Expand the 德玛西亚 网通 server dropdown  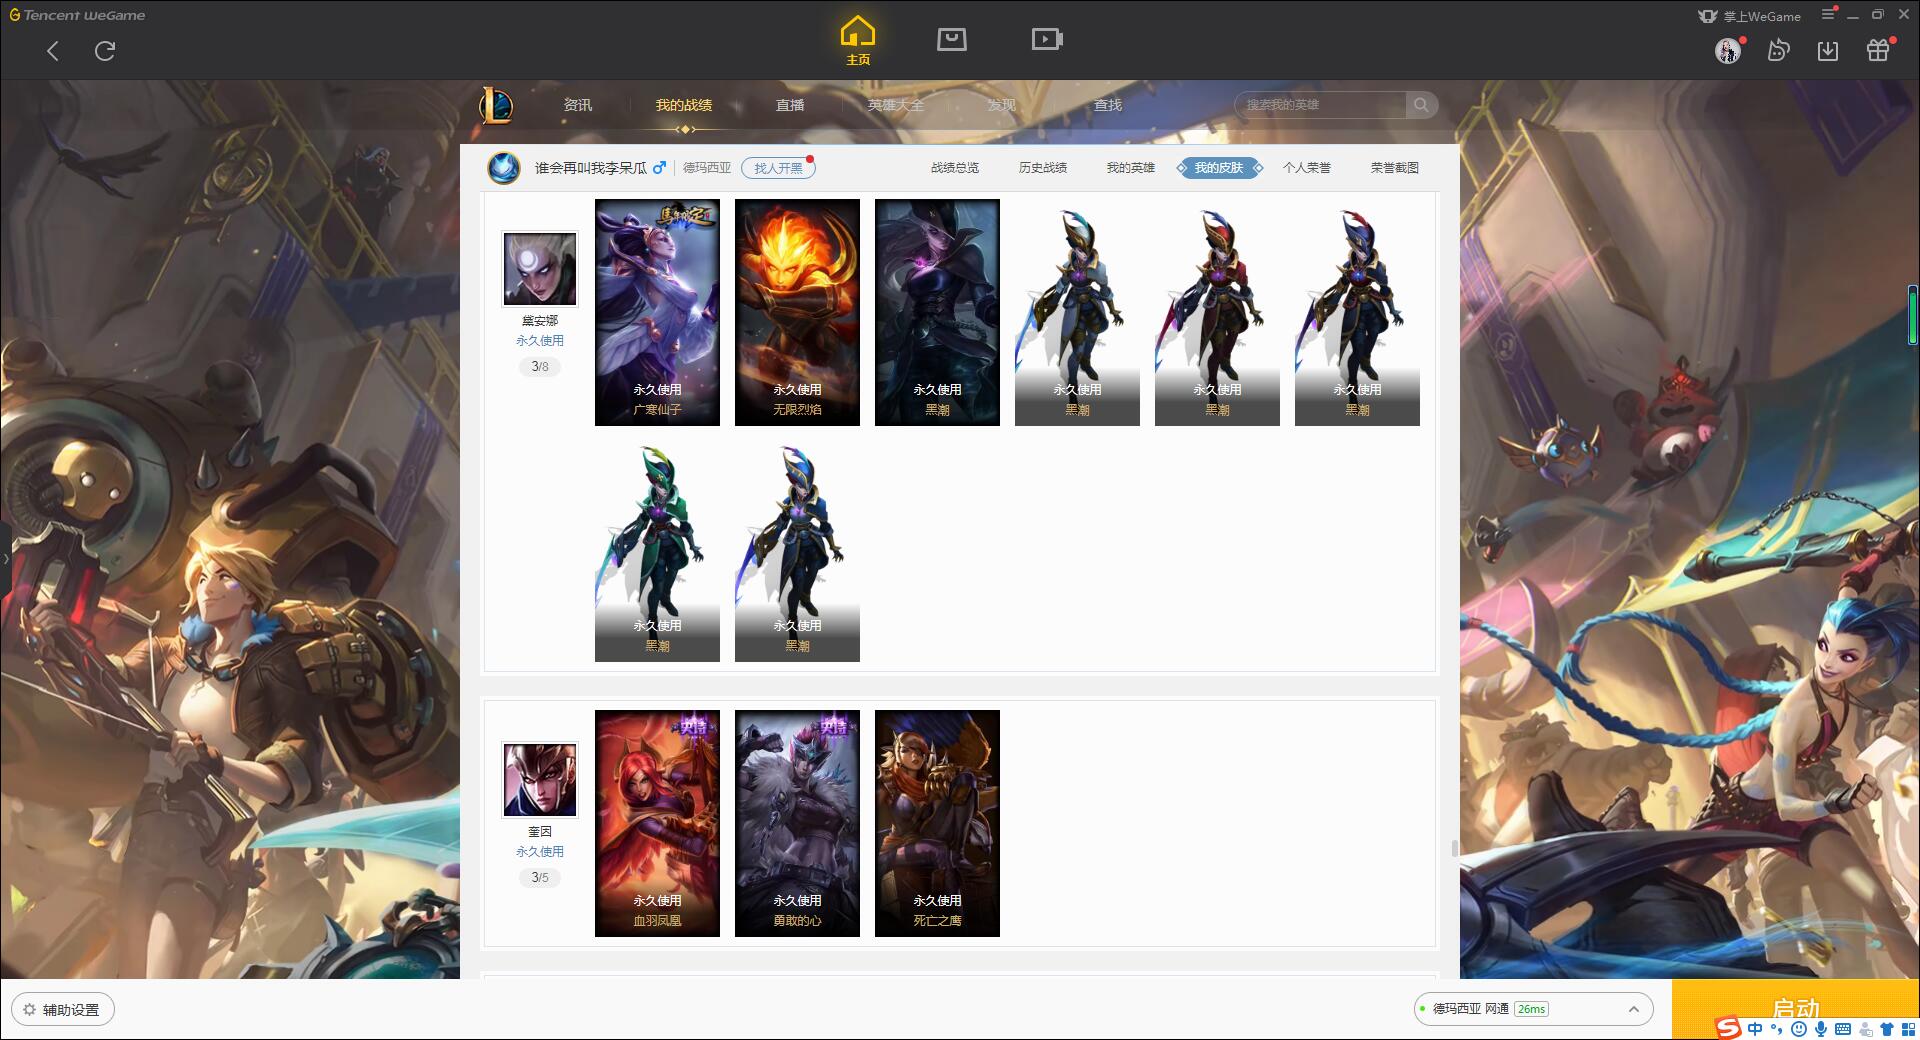click(1533, 1009)
